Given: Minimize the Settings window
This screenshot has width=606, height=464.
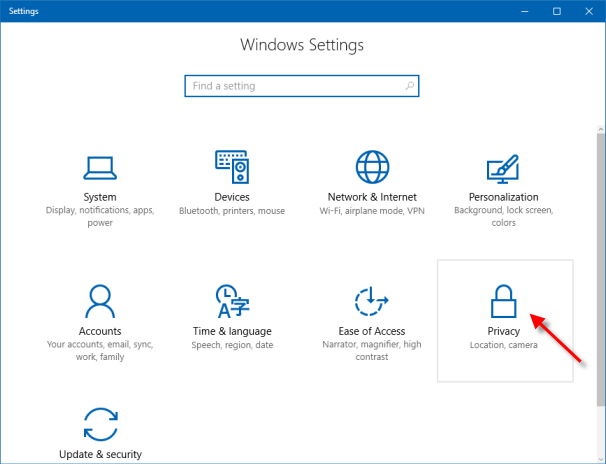Looking at the screenshot, I should 524,11.
